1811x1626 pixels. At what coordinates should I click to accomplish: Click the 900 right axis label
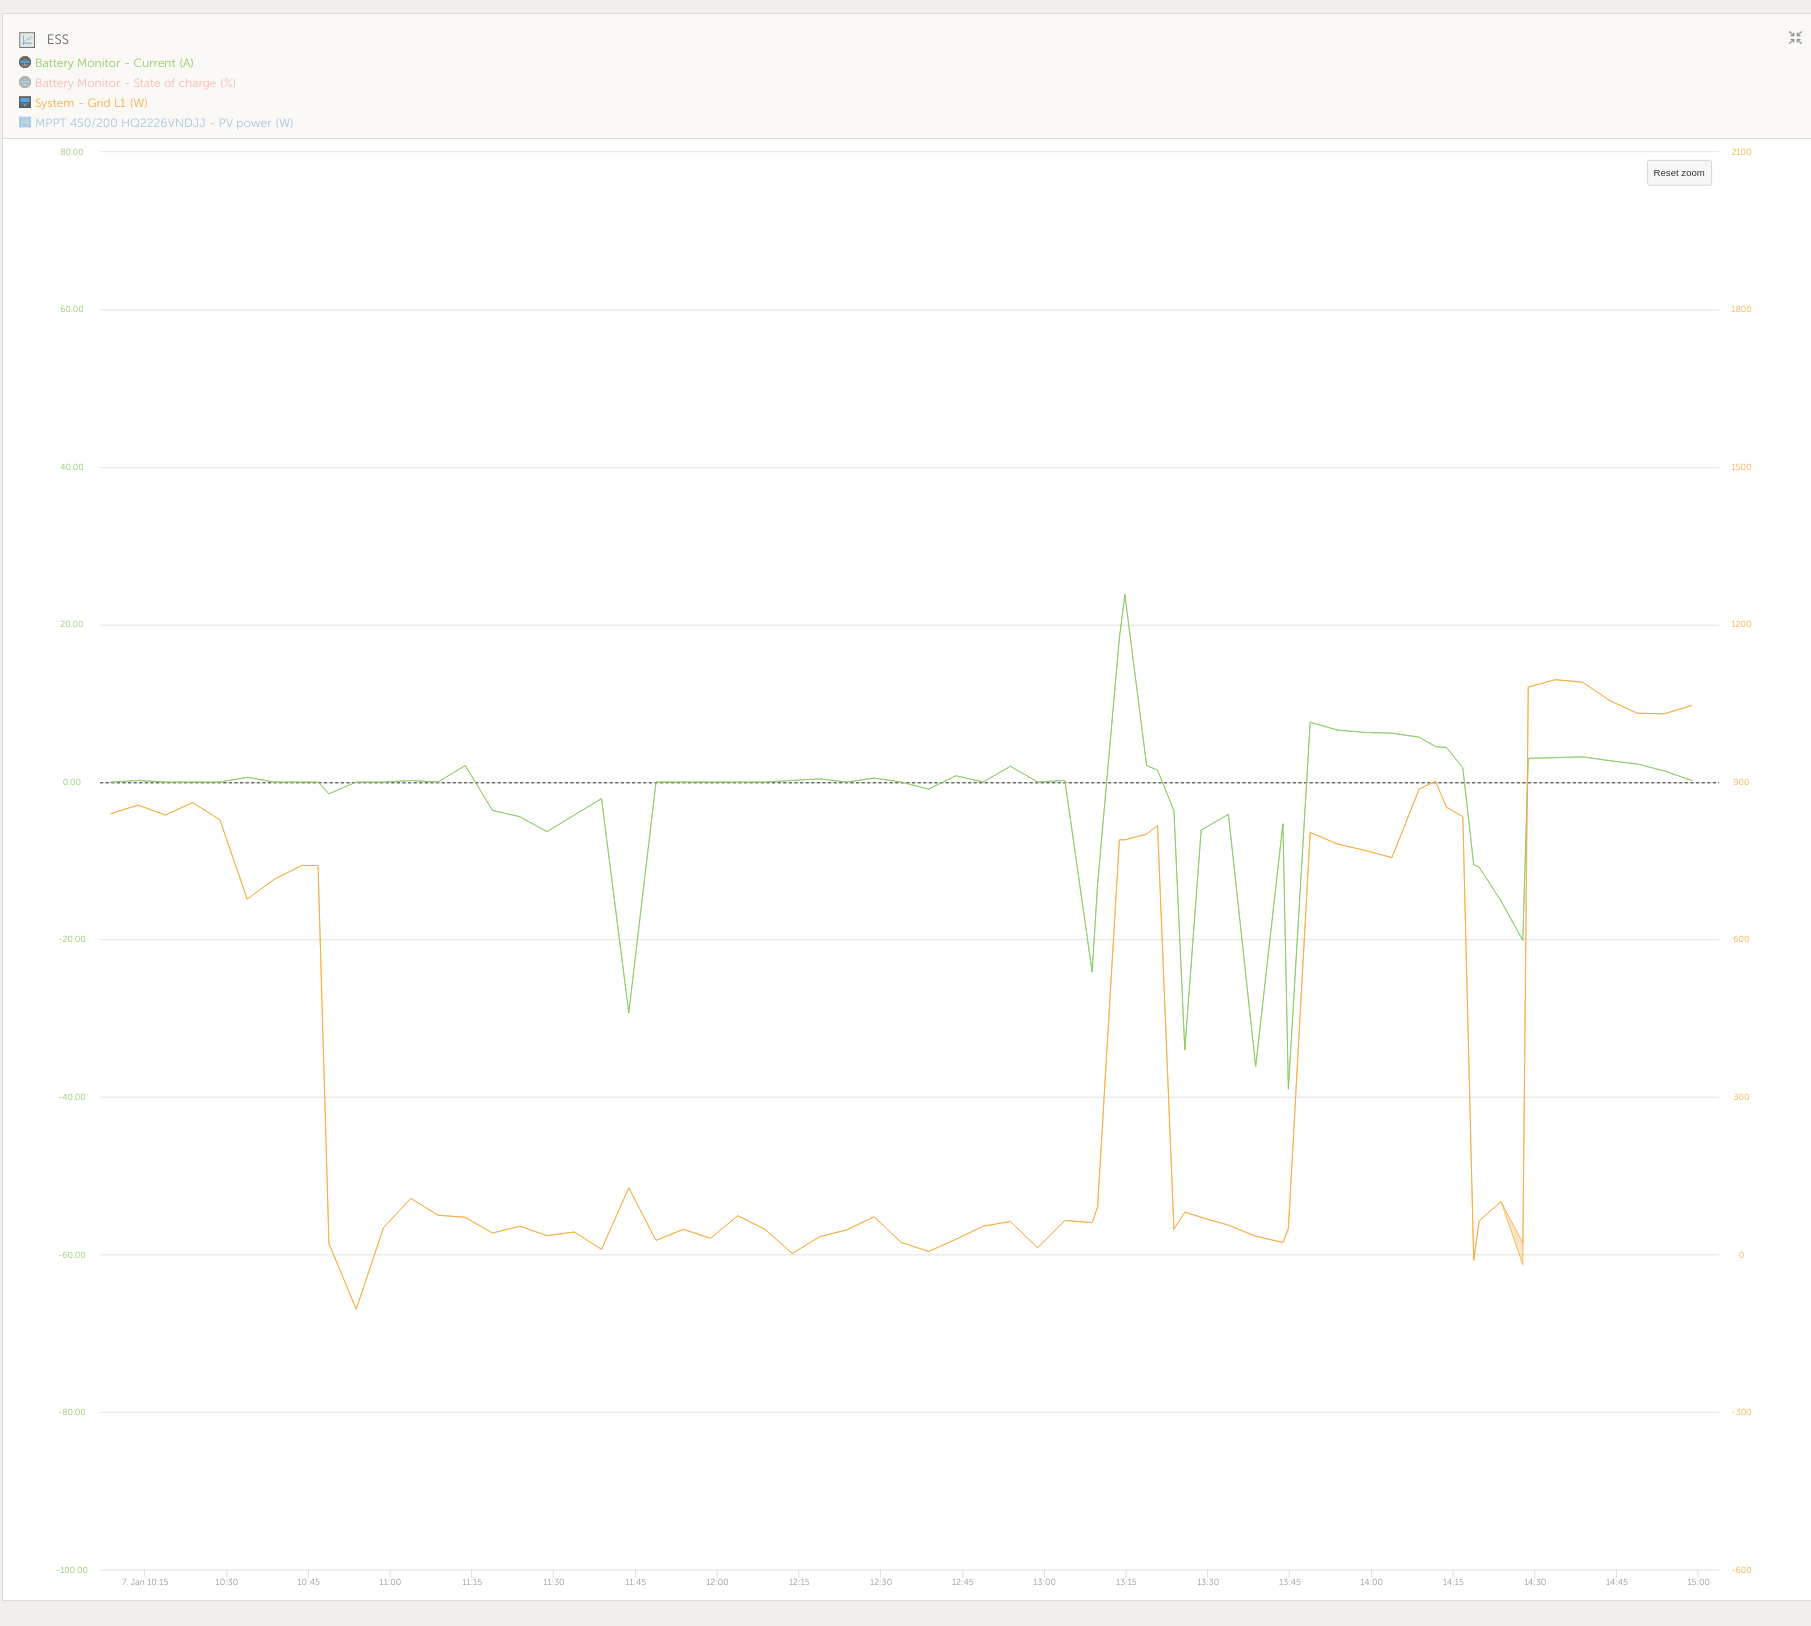1741,782
